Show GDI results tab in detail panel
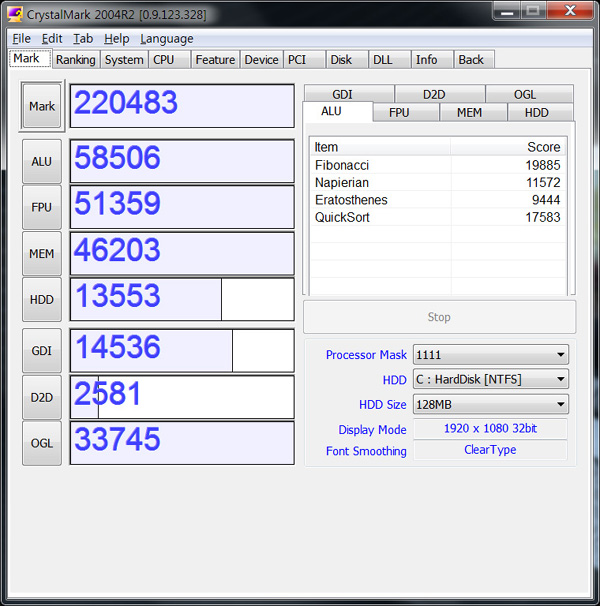 tap(349, 94)
